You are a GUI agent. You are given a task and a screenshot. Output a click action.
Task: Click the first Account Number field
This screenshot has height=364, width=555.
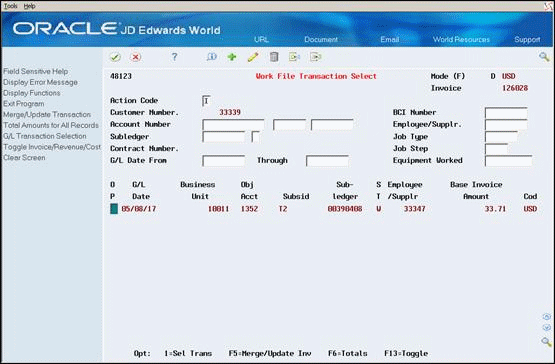tap(233, 125)
